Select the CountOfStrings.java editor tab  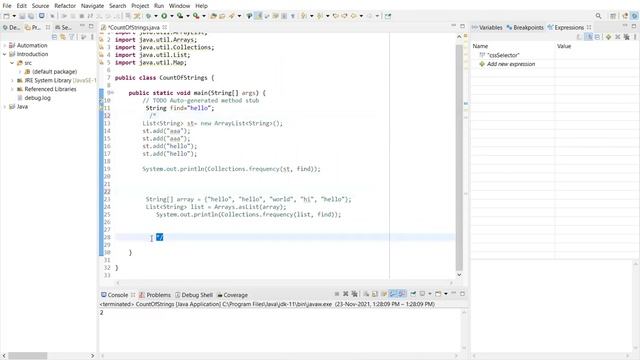point(134,27)
